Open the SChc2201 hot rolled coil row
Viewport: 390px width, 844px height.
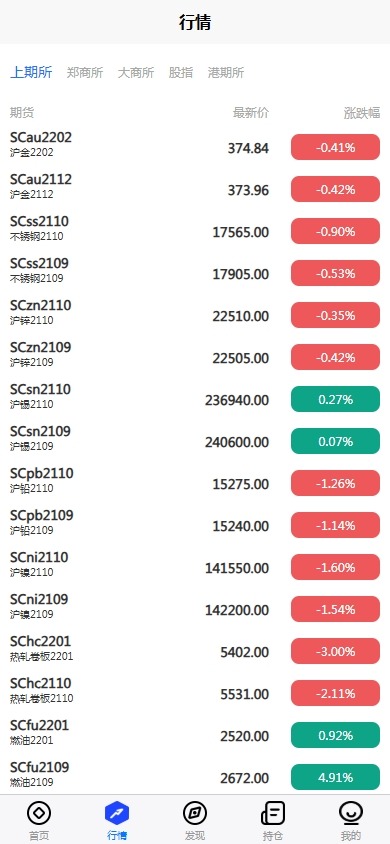click(195, 651)
